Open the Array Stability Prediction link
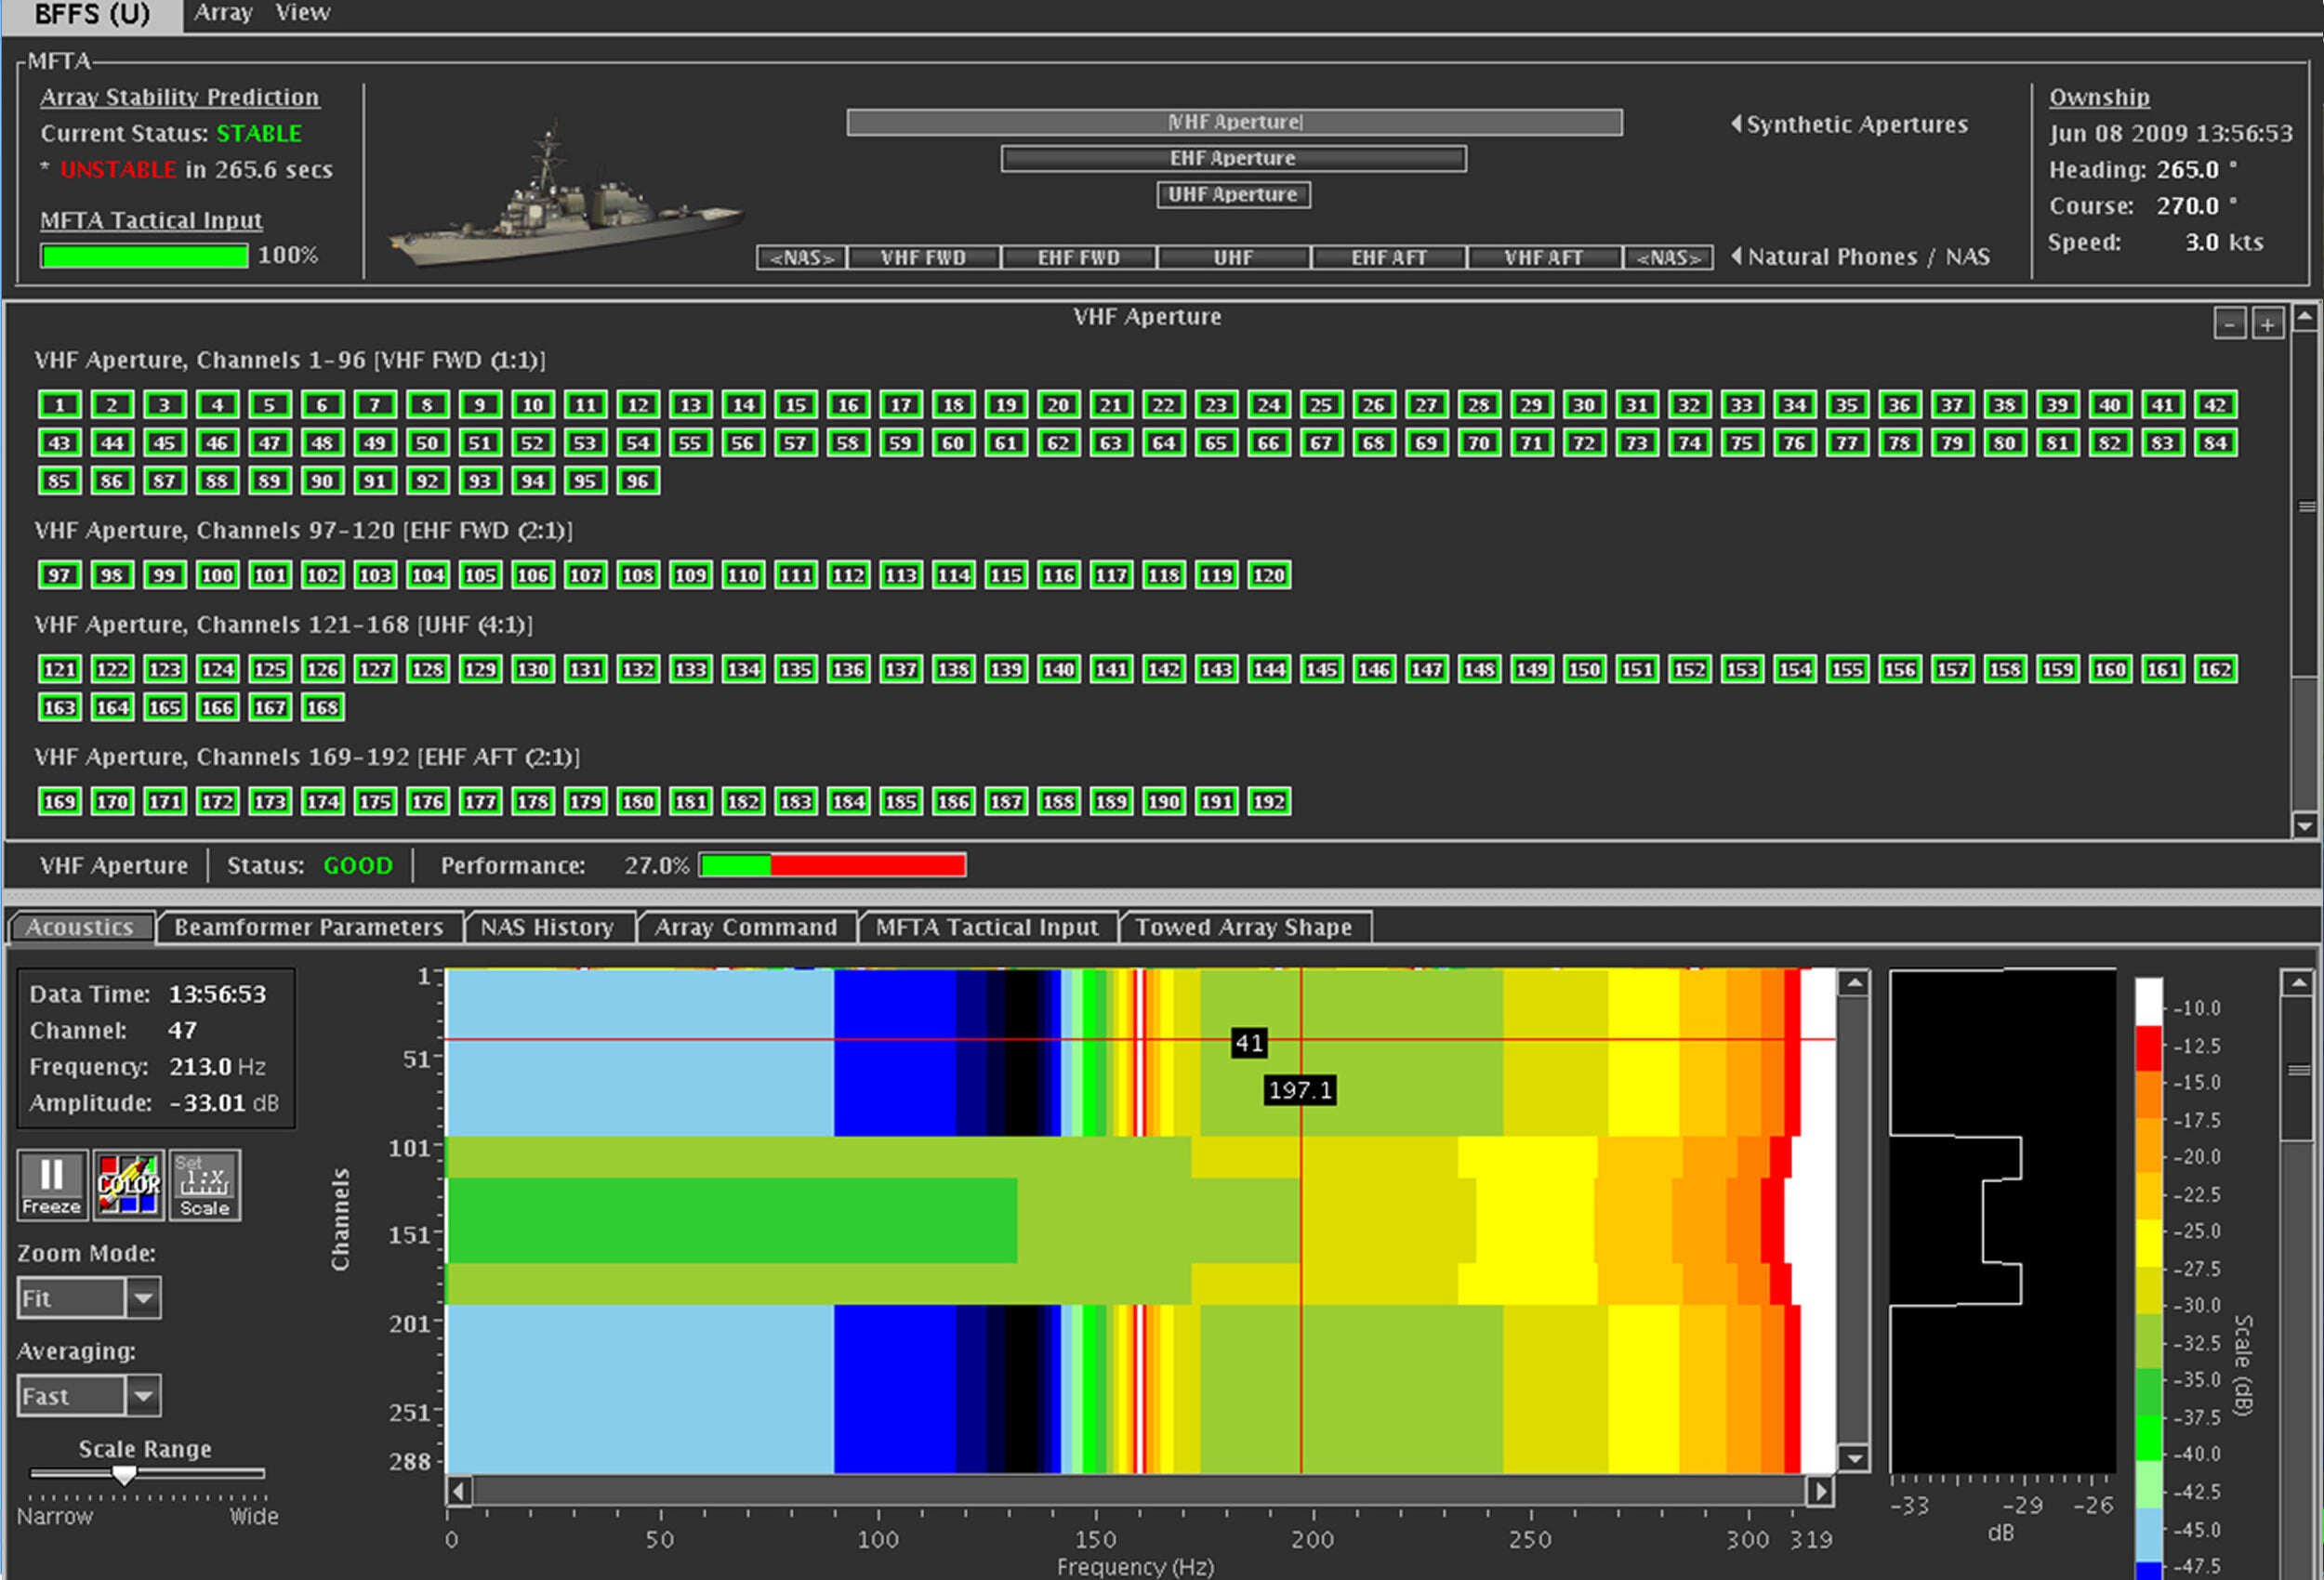 pos(180,97)
